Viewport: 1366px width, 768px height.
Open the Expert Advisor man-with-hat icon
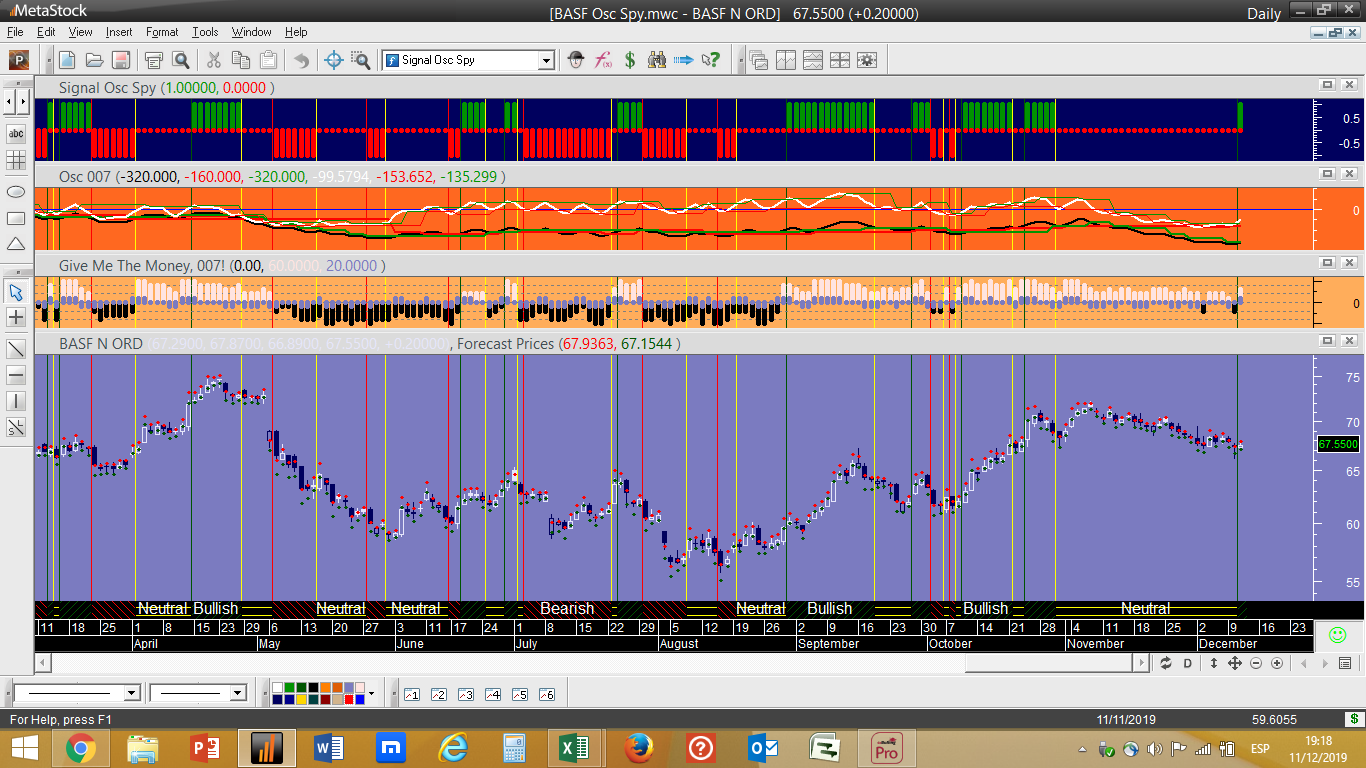576,60
